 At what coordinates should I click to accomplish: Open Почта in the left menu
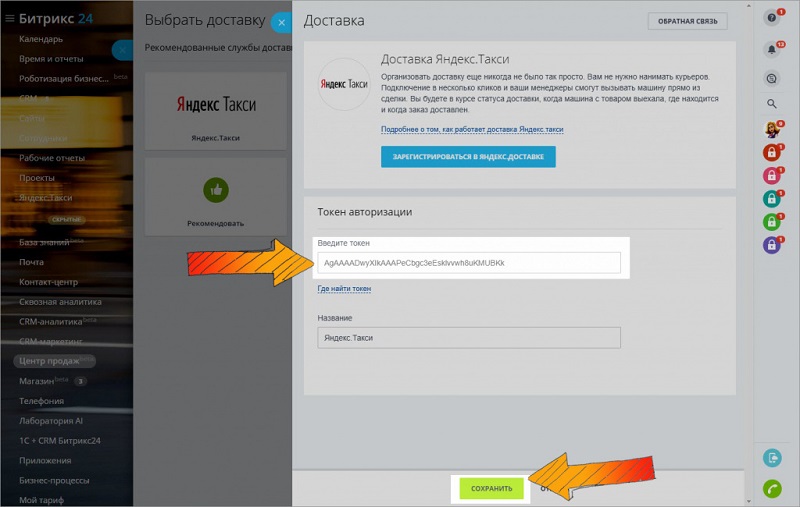31,262
